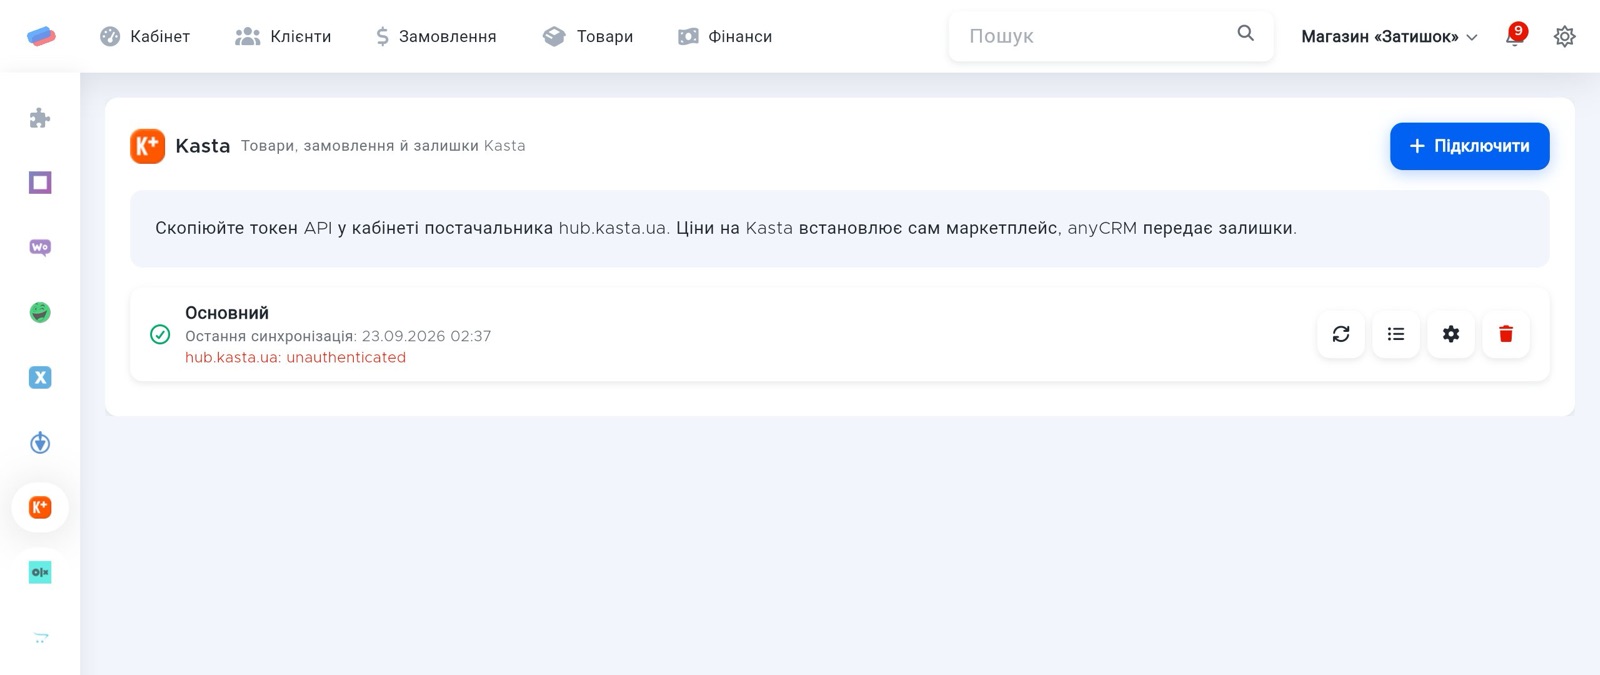The image size is (1600, 675).
Task: Click the Підключити button
Action: coord(1470,146)
